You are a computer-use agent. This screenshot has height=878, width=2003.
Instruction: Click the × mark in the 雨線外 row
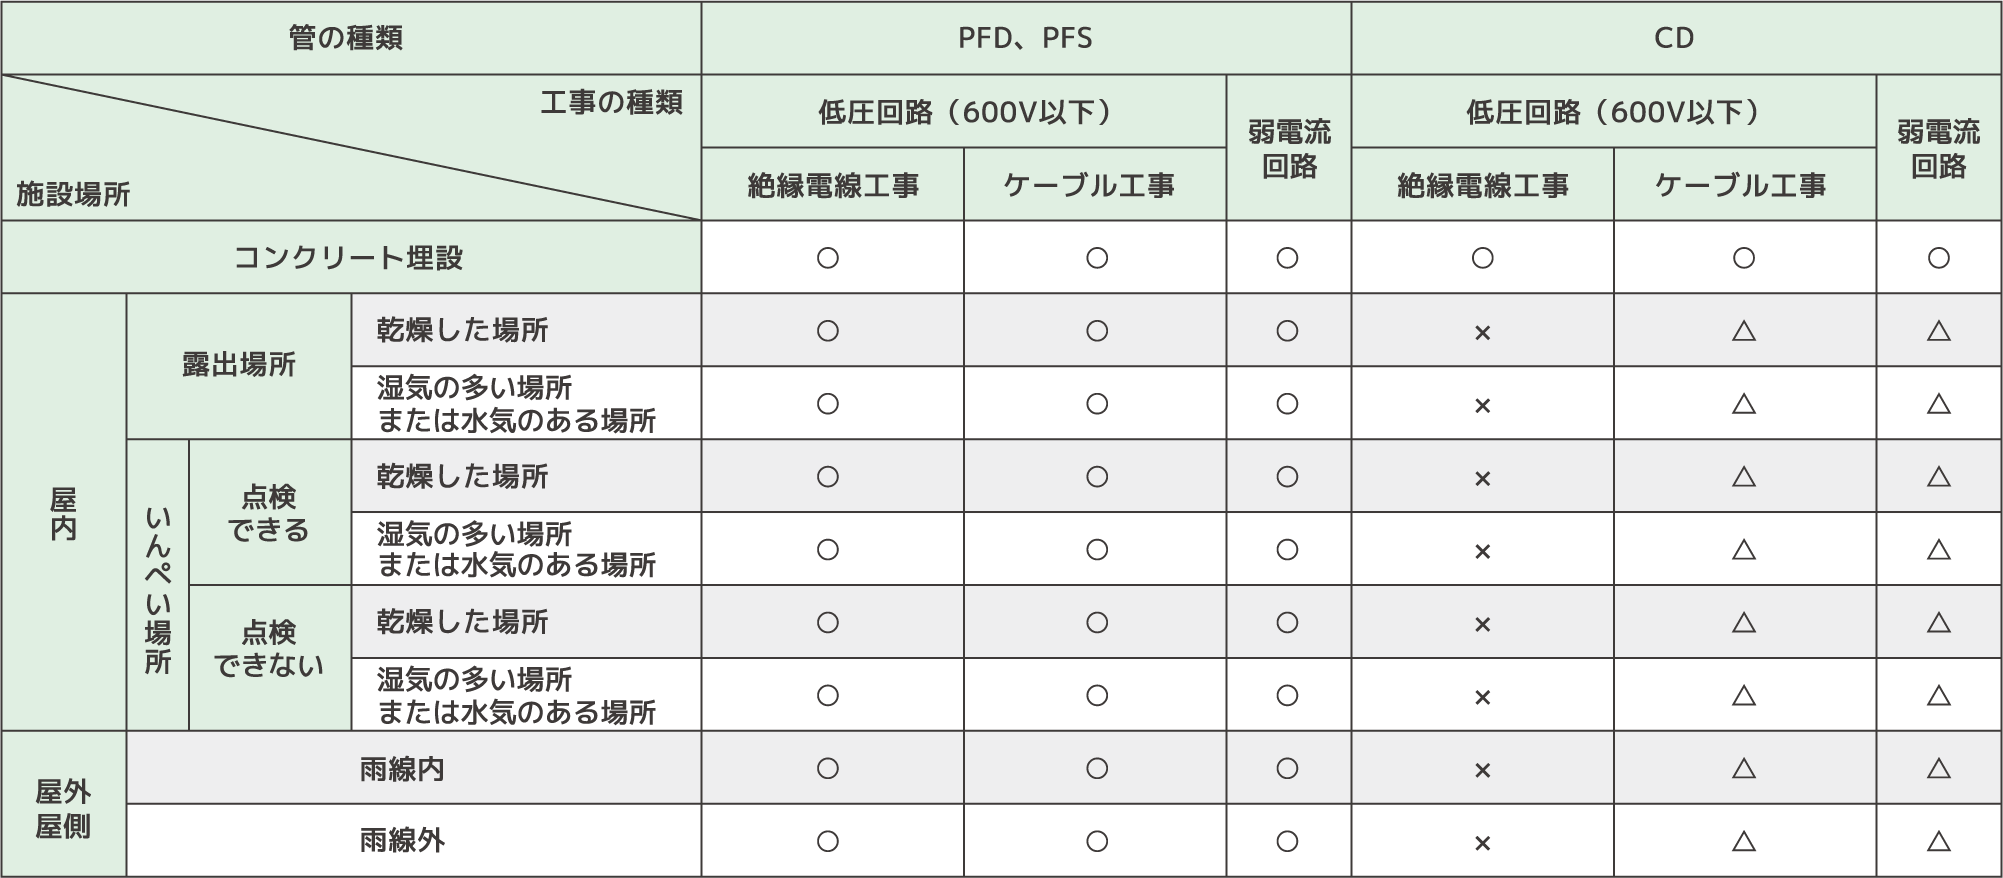(1482, 844)
